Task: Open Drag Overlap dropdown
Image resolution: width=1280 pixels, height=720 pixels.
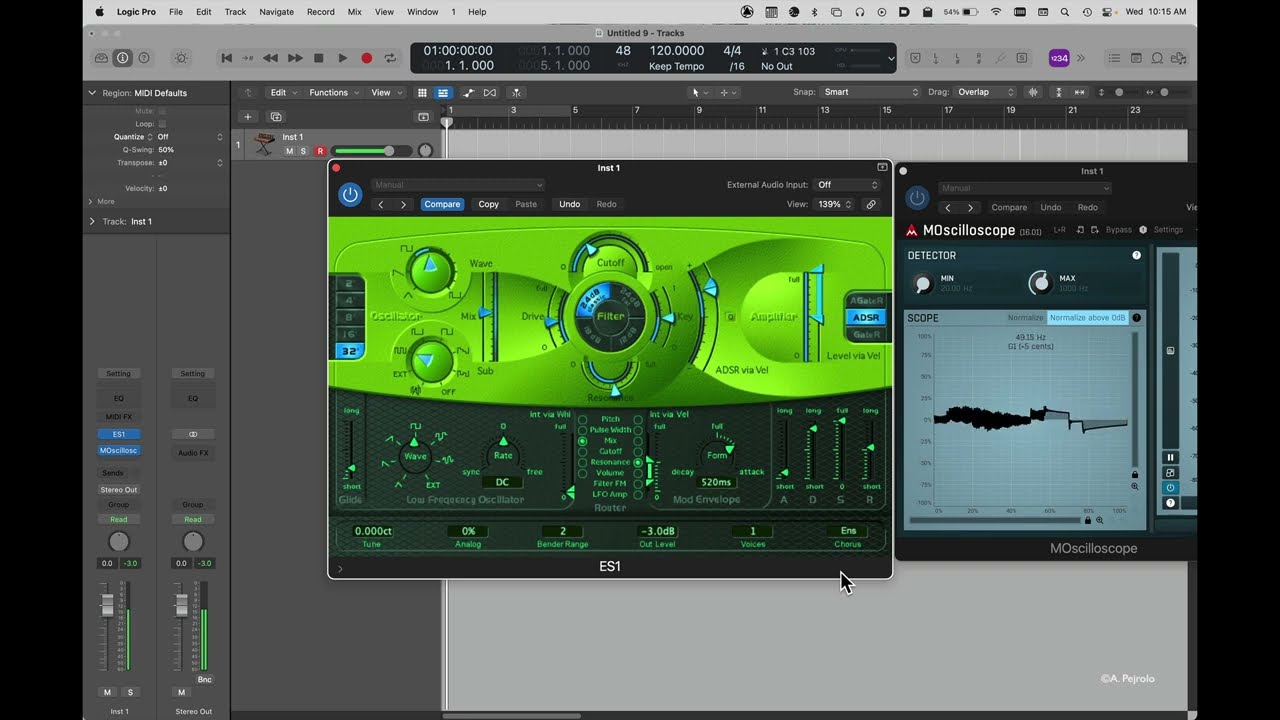Action: click(985, 92)
